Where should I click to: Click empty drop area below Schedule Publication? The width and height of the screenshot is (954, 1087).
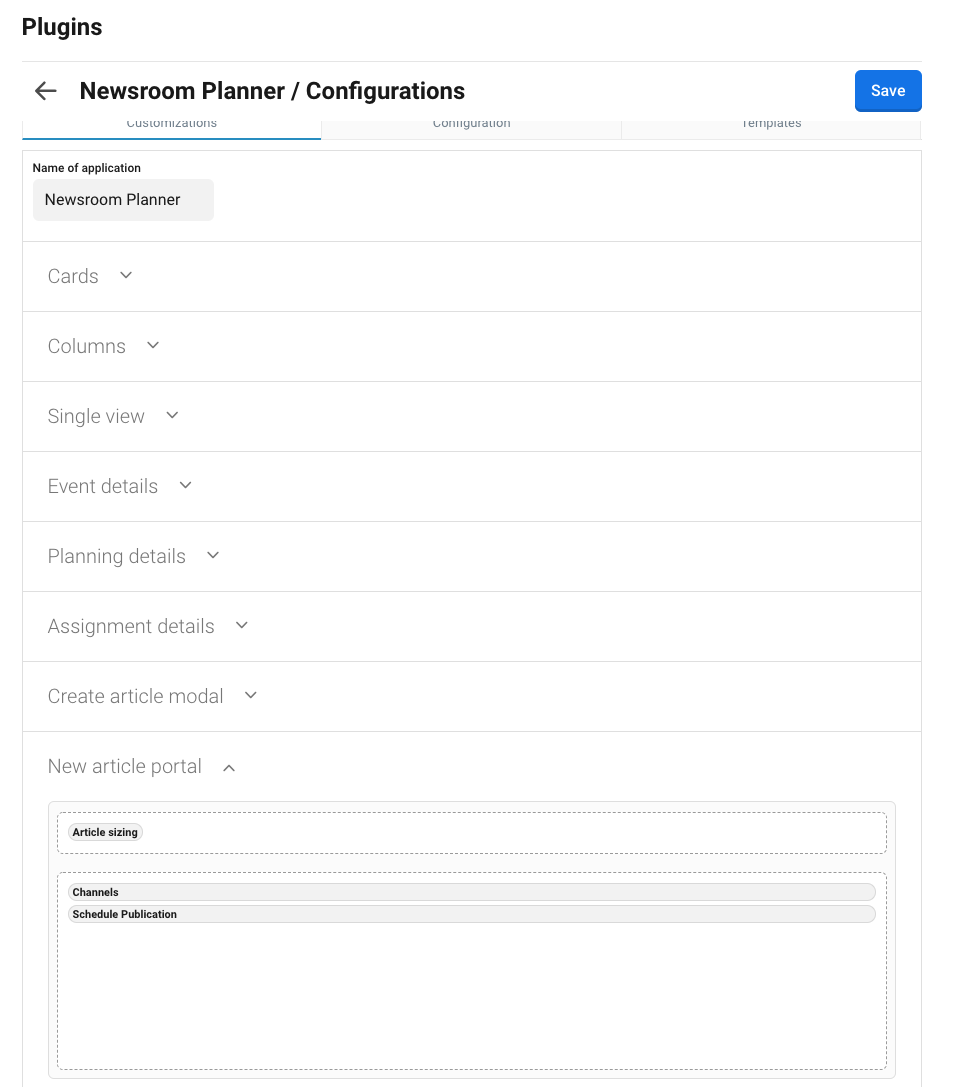(x=471, y=1000)
